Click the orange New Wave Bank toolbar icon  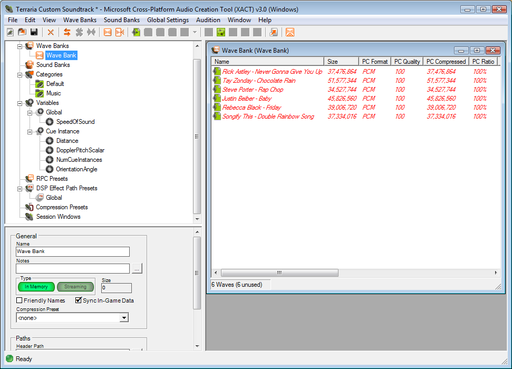pos(107,32)
